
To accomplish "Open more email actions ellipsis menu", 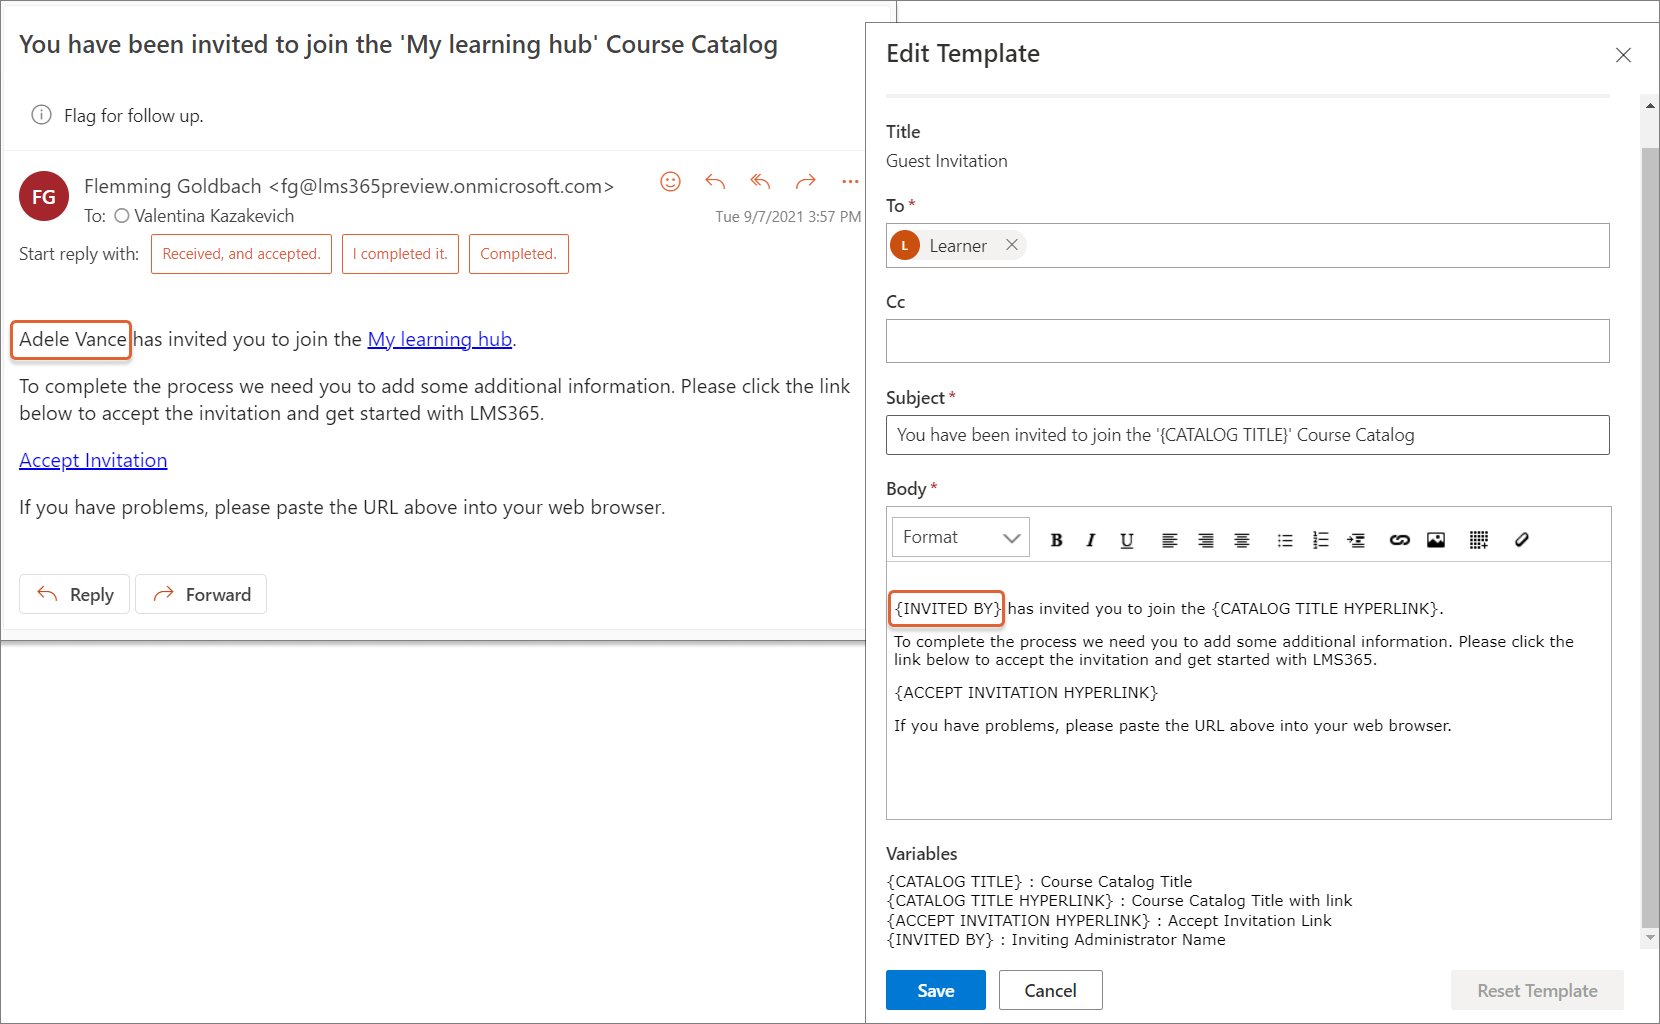I will [850, 181].
